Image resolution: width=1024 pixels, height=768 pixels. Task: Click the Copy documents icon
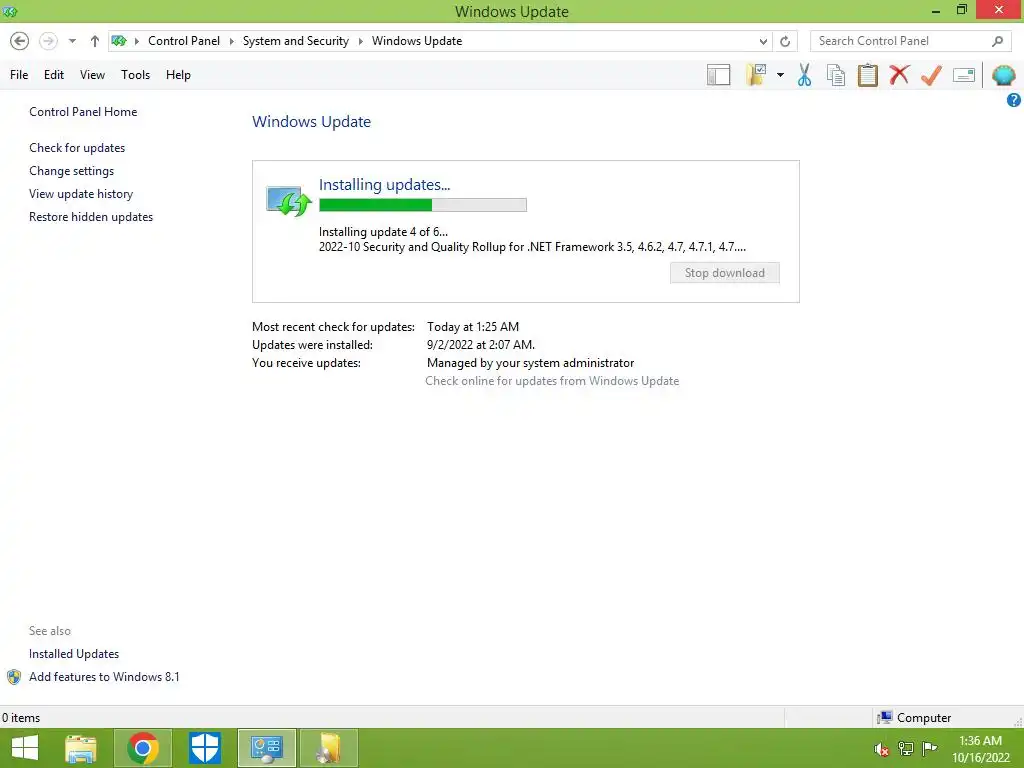(x=836, y=75)
